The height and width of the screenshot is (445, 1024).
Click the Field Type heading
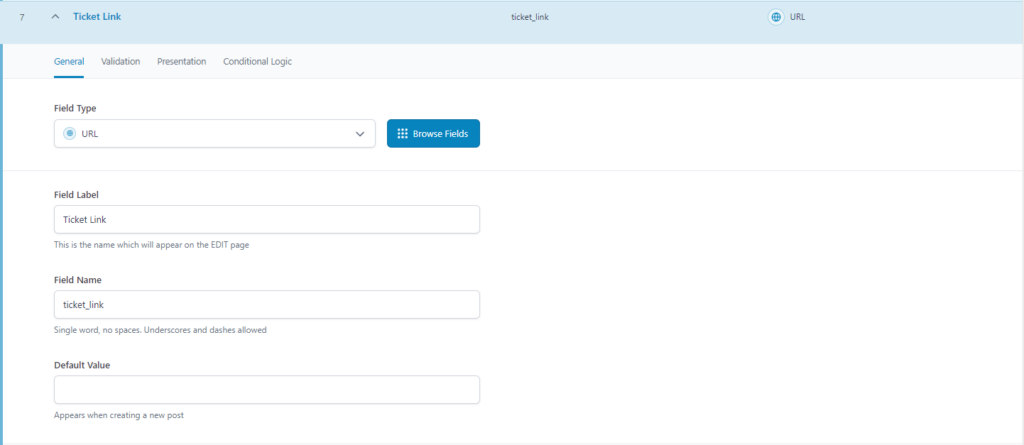[x=75, y=108]
